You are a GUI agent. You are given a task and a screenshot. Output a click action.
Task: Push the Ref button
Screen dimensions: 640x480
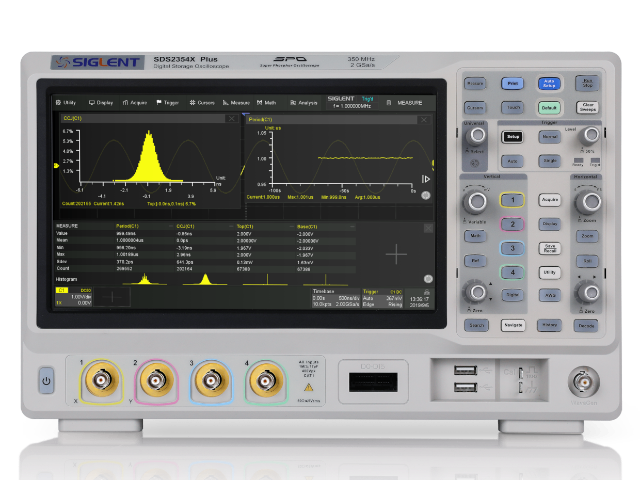click(475, 260)
